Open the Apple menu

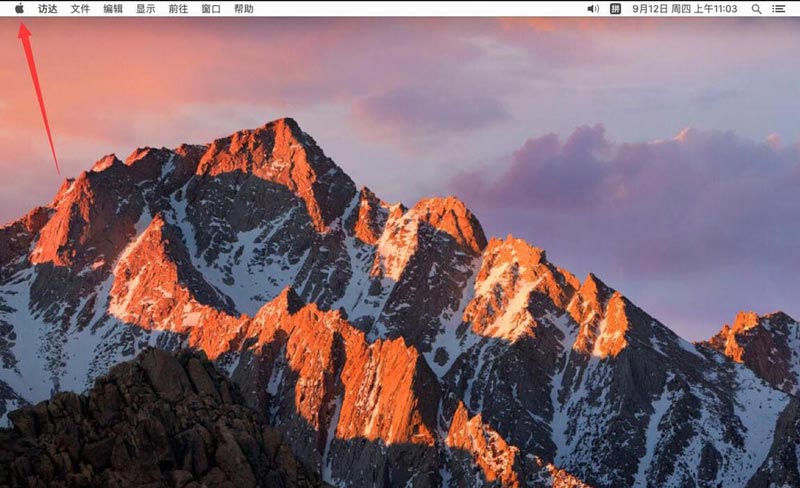point(19,8)
